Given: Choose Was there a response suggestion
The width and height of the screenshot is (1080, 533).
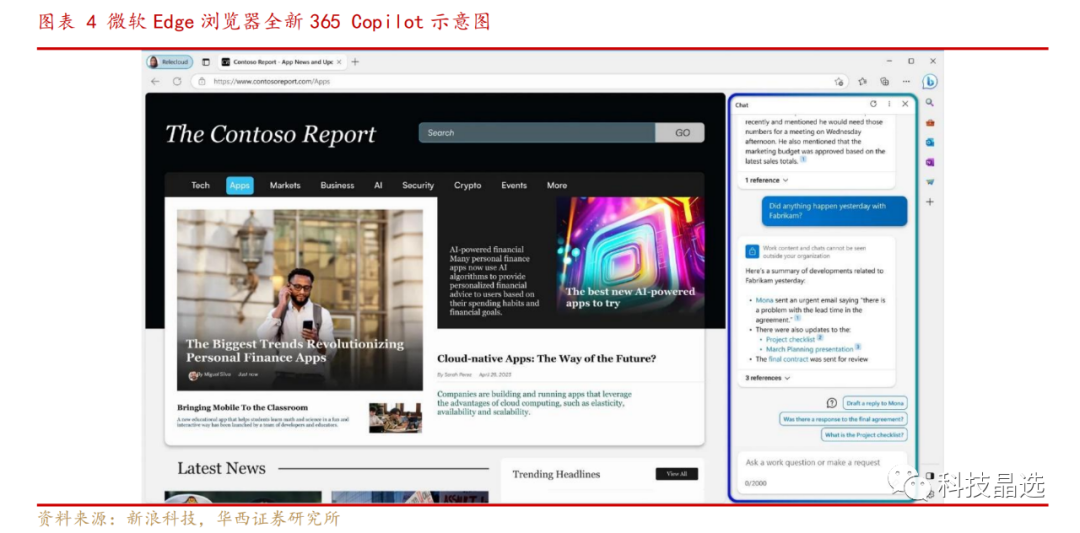Looking at the screenshot, I should click(x=844, y=419).
